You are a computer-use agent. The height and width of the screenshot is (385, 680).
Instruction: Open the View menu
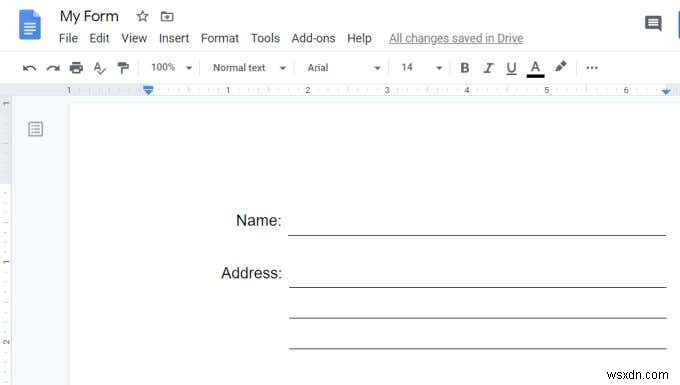[x=134, y=38]
